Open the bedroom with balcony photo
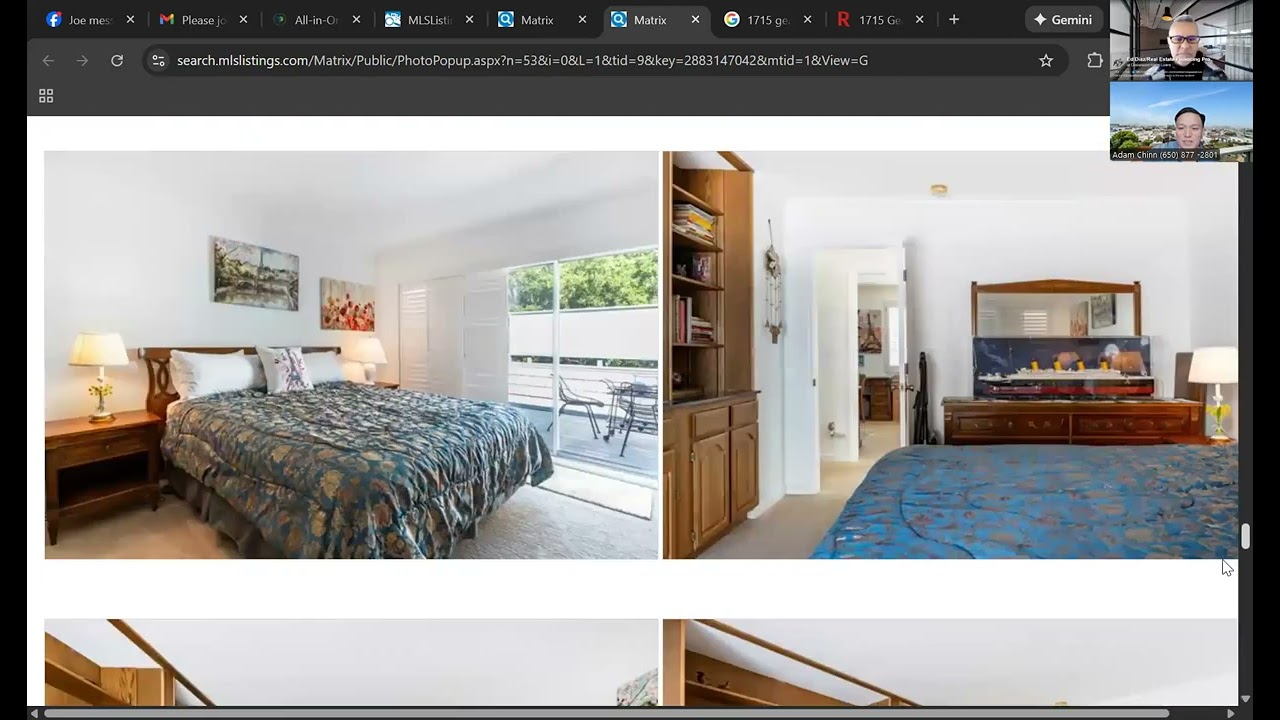This screenshot has width=1280, height=720. point(351,355)
